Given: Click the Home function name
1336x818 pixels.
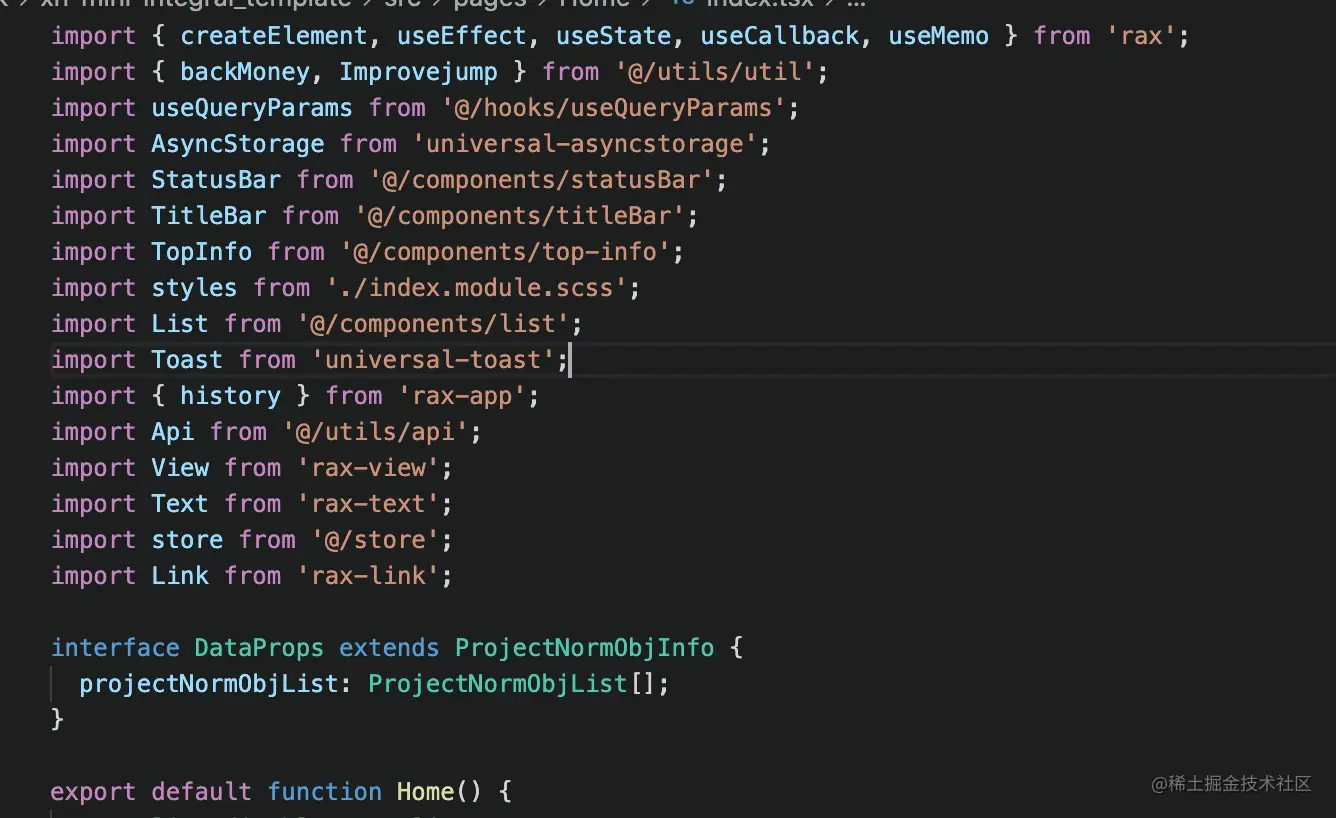Looking at the screenshot, I should click(x=425, y=792).
